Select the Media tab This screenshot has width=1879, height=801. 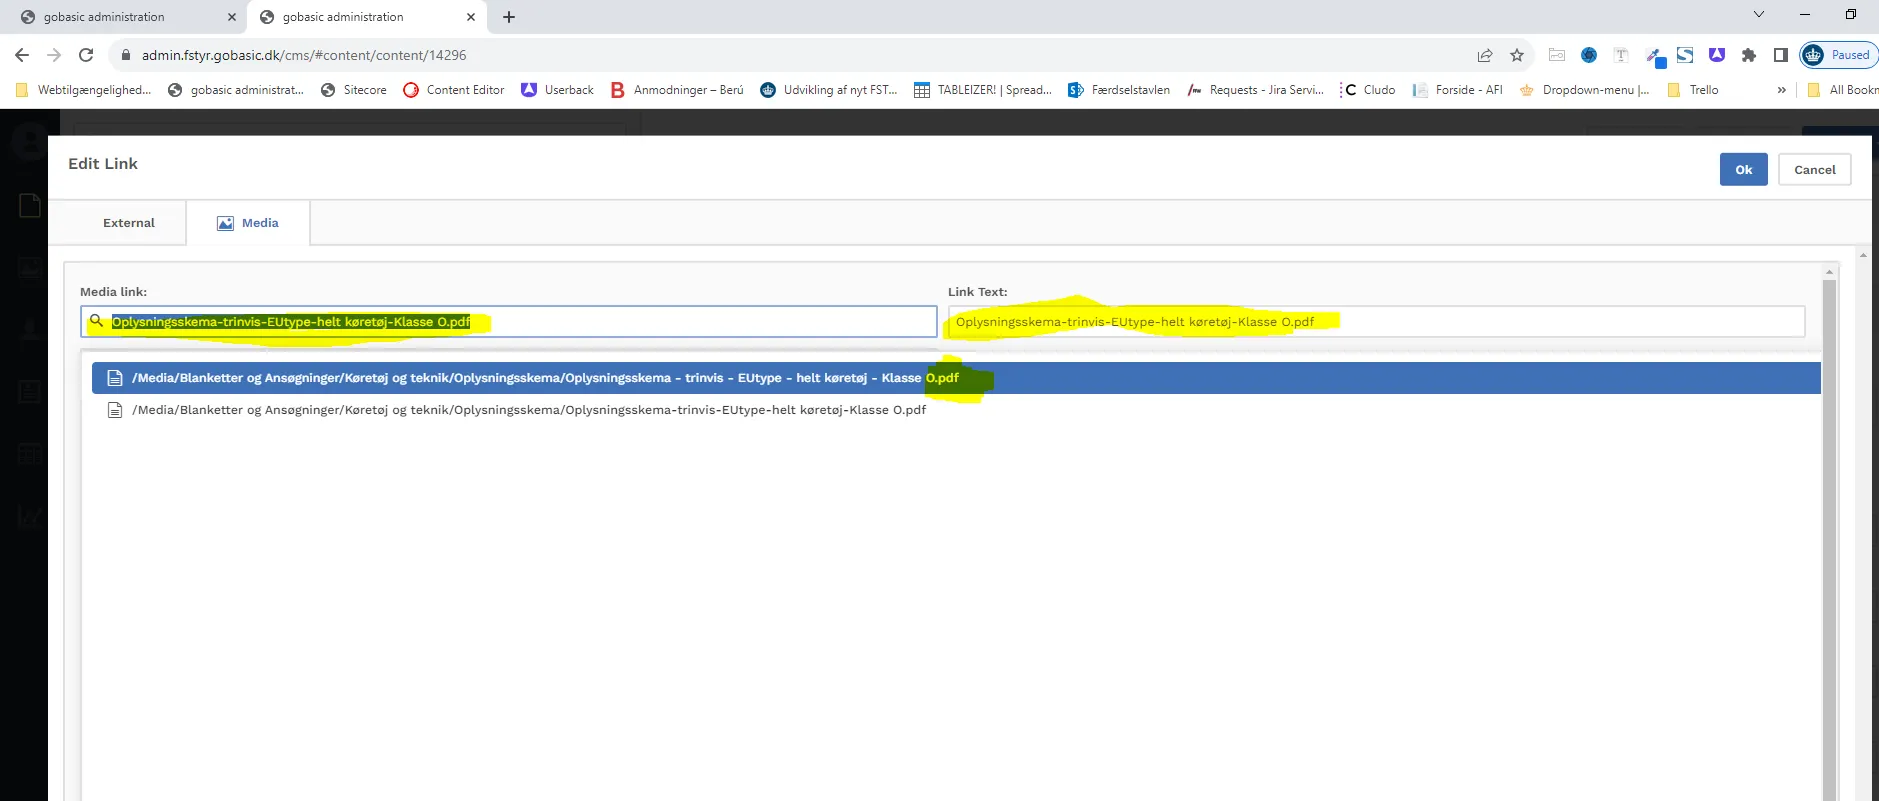click(248, 223)
